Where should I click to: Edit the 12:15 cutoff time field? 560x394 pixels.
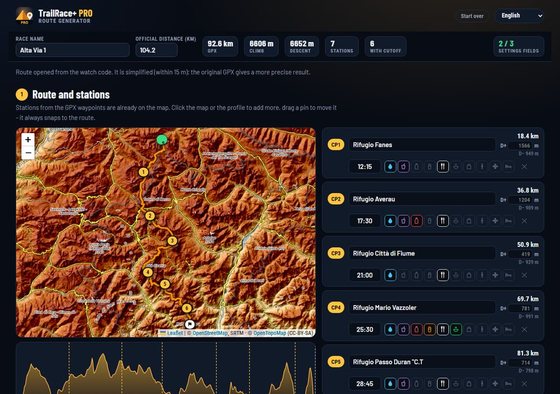point(365,166)
